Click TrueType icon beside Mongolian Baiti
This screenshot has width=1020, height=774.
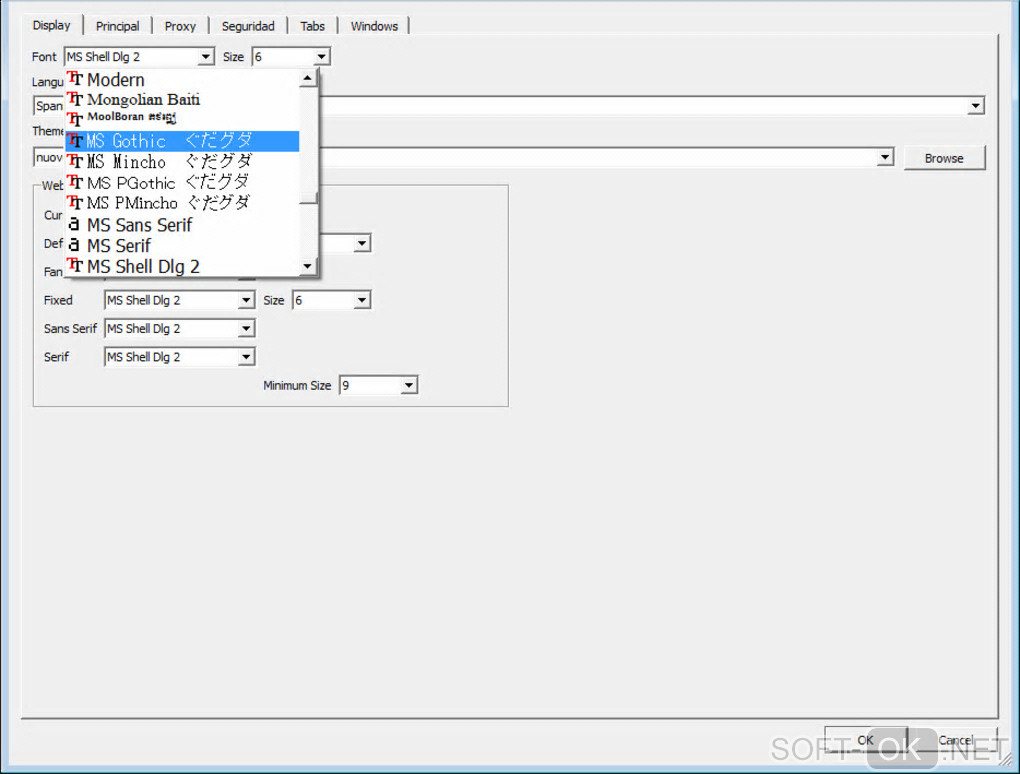tap(75, 99)
